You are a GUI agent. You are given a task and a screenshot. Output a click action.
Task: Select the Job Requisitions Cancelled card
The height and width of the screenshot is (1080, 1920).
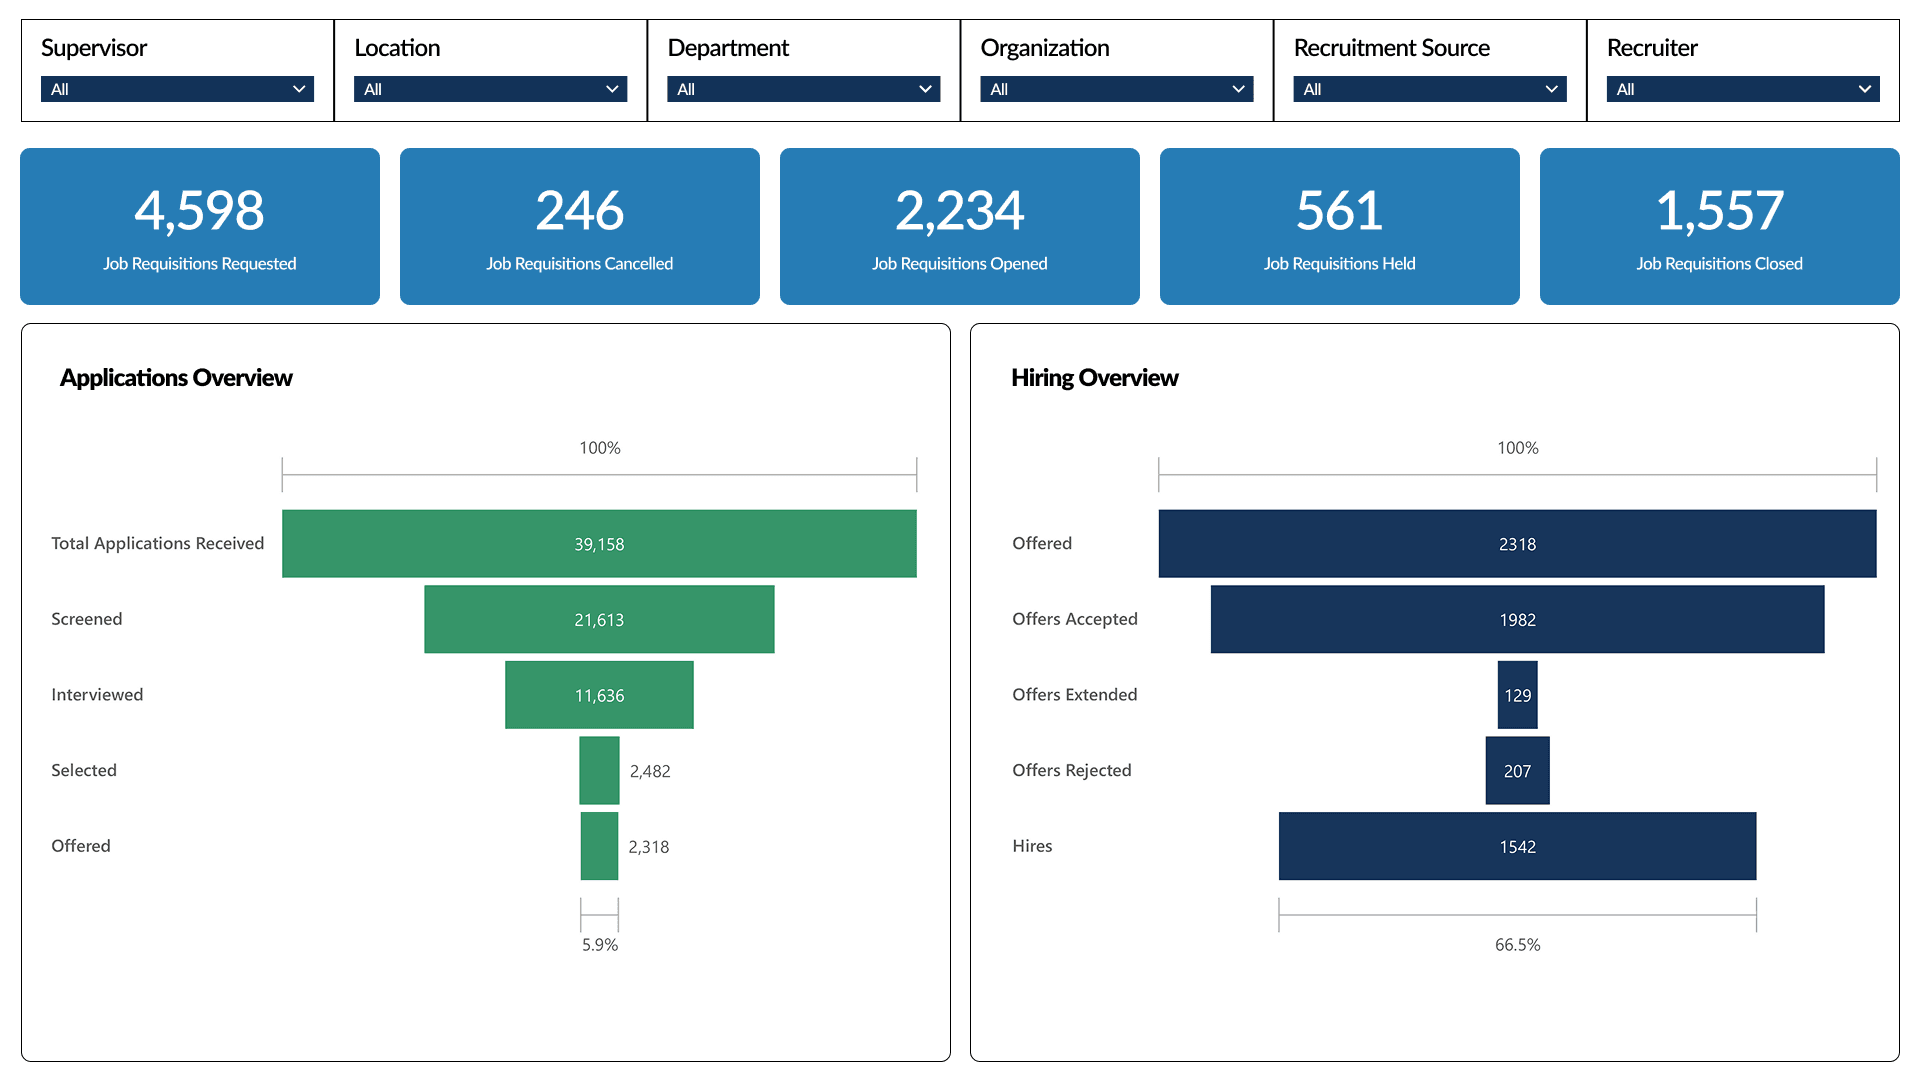(580, 226)
